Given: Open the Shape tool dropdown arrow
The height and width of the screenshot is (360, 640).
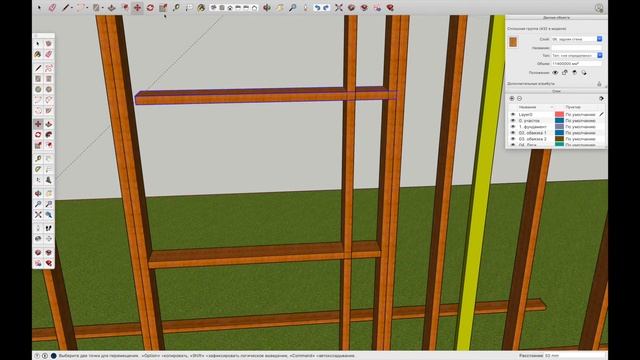Looking at the screenshot, I should pyautogui.click(x=102, y=8).
